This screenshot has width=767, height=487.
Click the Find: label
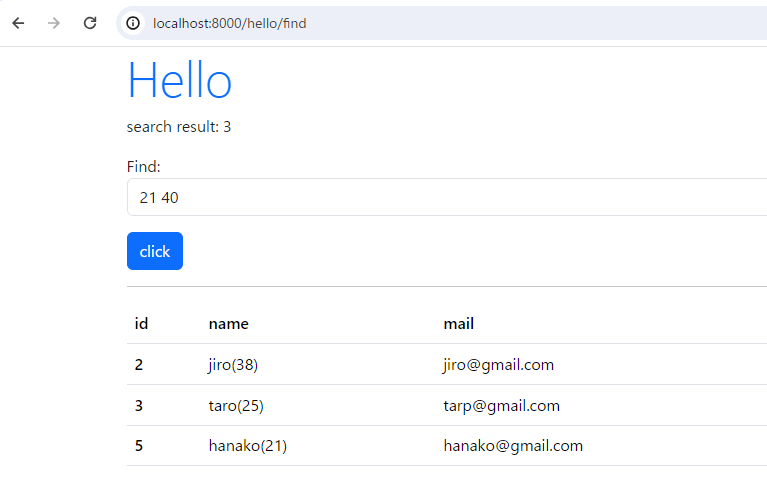[143, 167]
